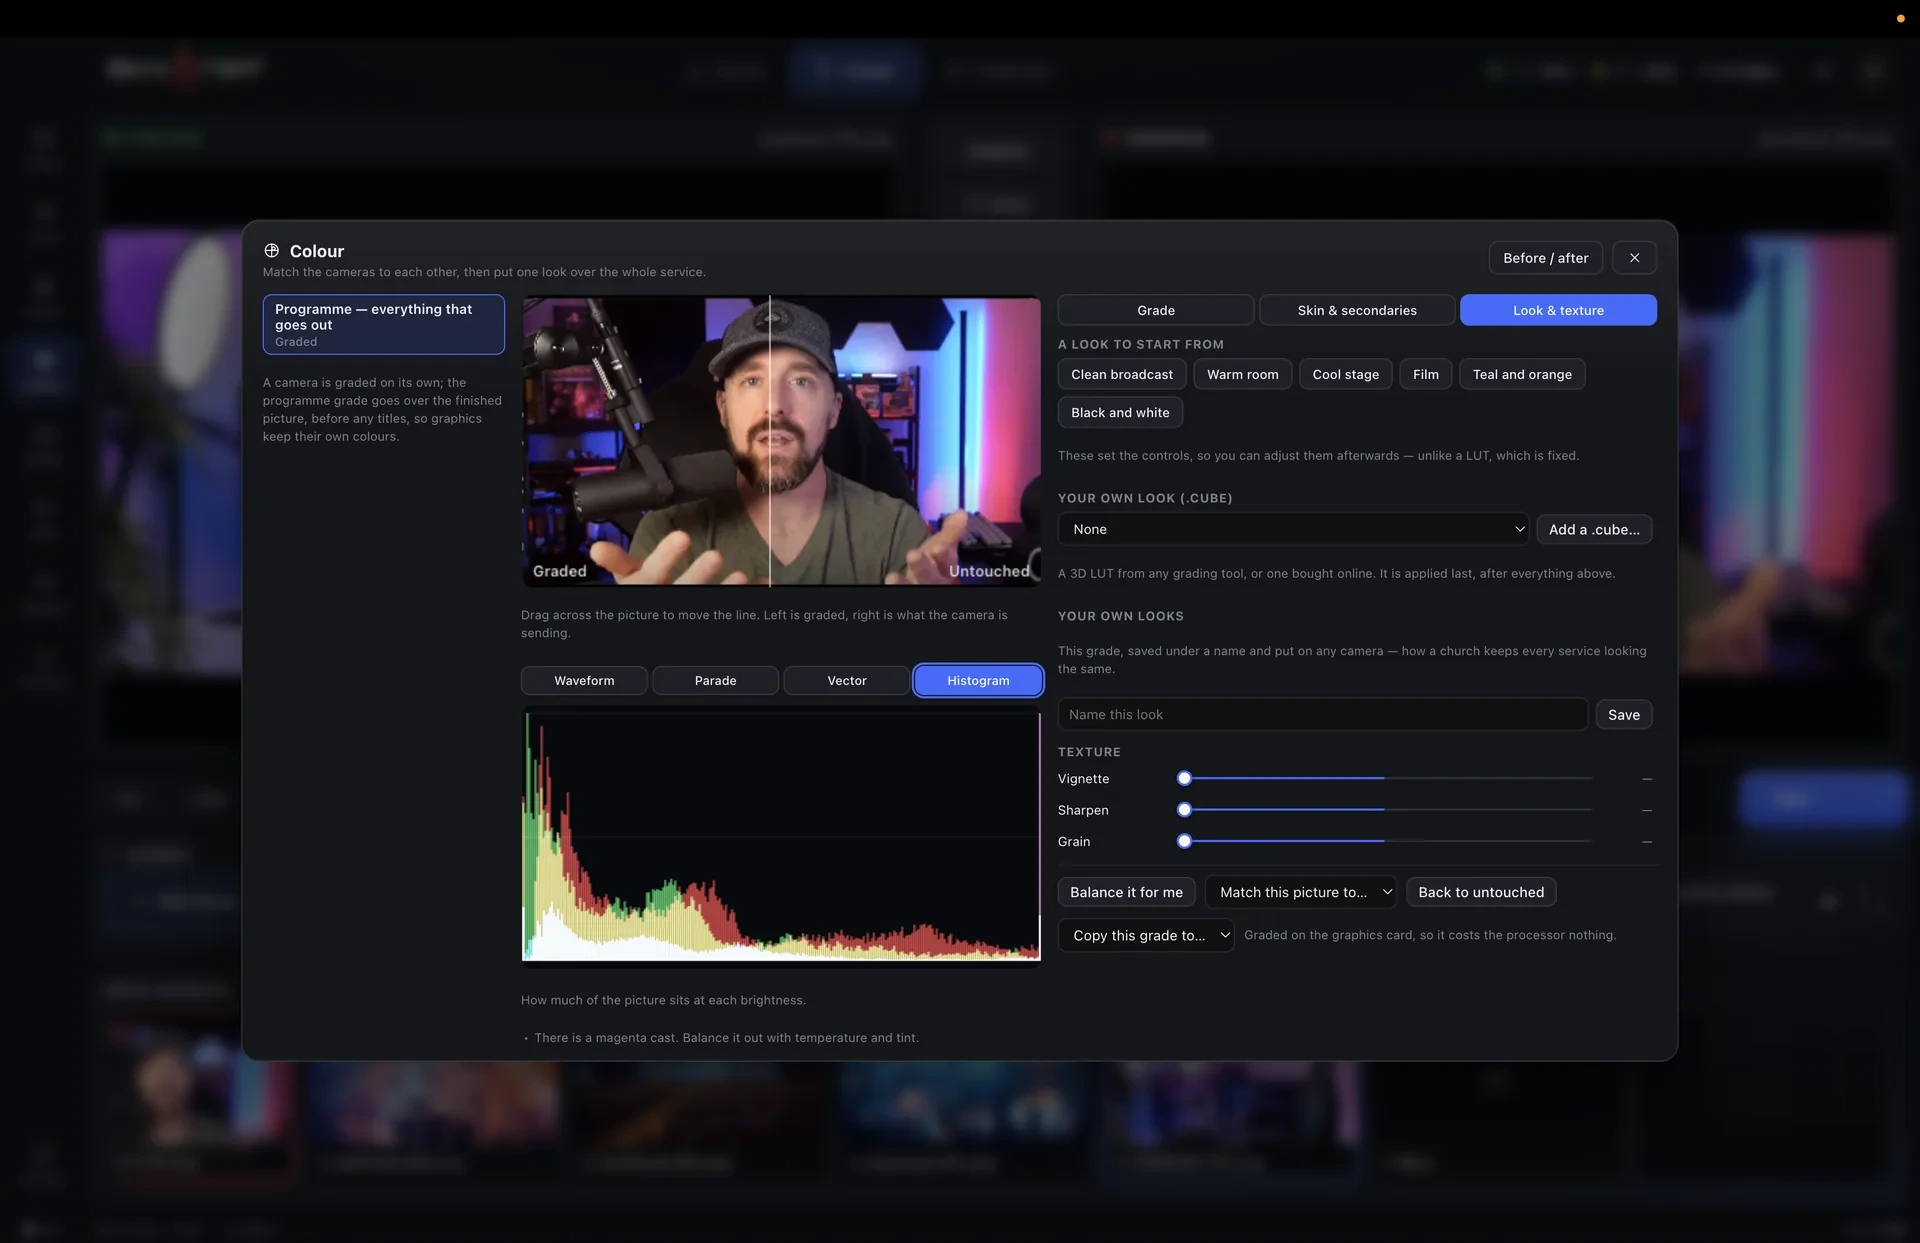Click the graded/untouched preview picture
1920x1243 pixels.
781,440
